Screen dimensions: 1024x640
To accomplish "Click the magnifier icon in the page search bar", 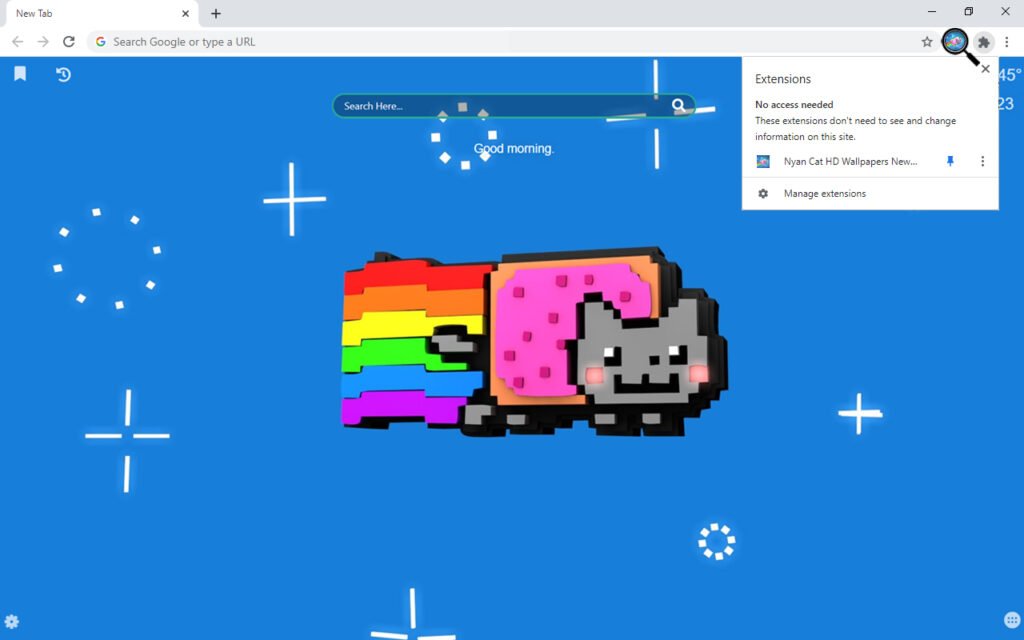I will pos(679,106).
